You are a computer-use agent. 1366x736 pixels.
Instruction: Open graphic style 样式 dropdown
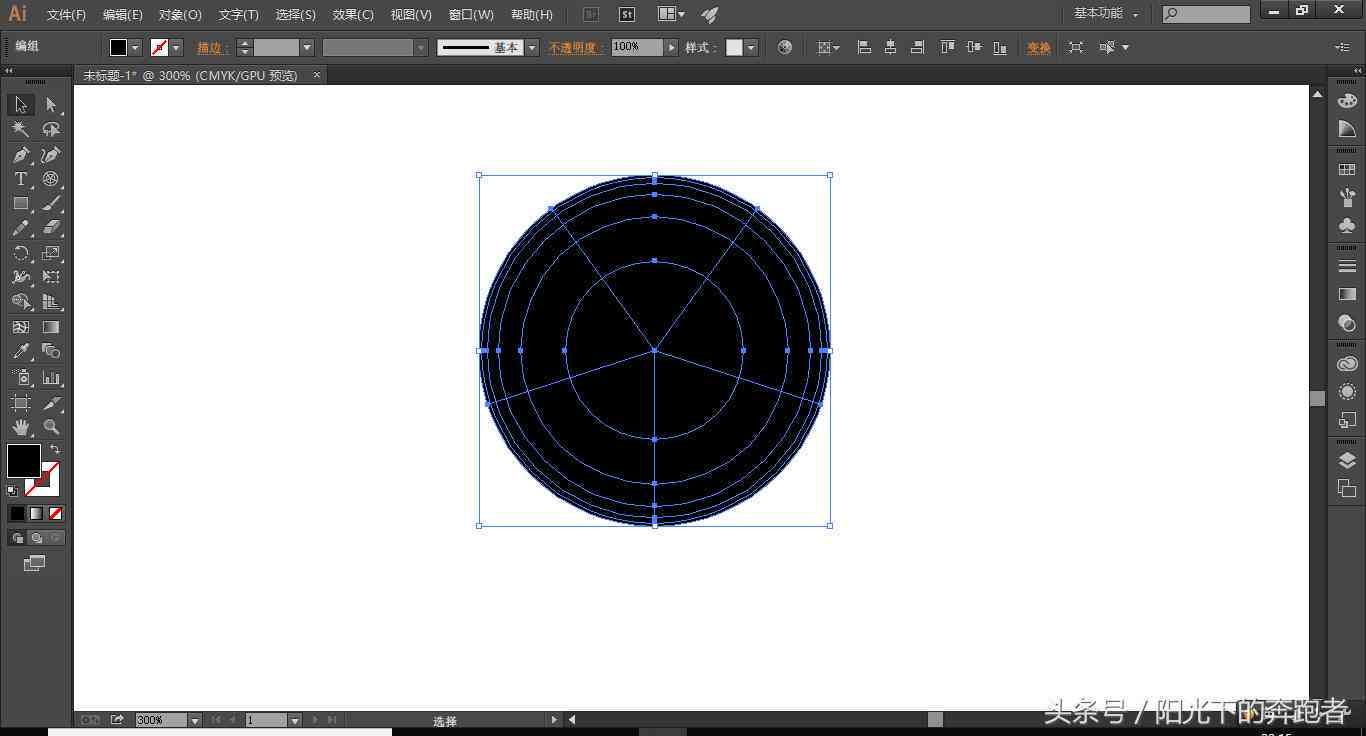(751, 47)
